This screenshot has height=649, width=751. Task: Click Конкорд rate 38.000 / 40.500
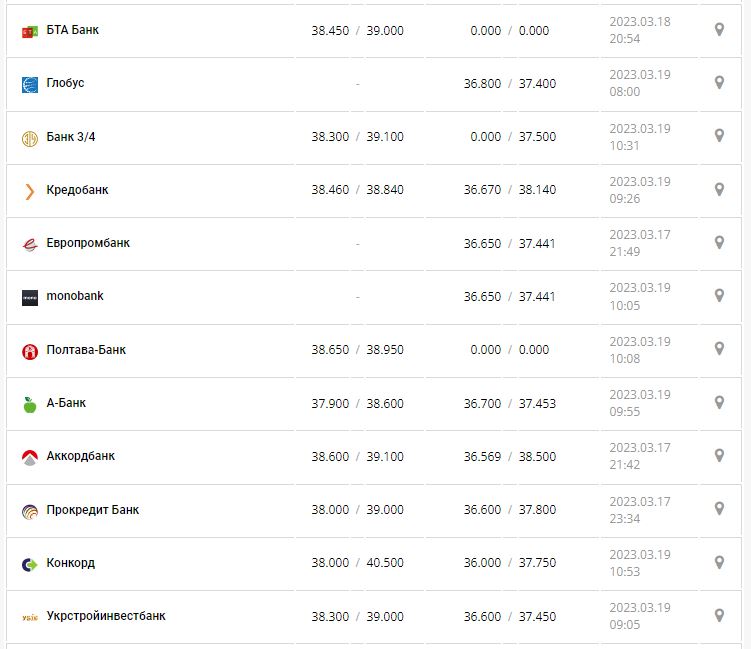[357, 563]
